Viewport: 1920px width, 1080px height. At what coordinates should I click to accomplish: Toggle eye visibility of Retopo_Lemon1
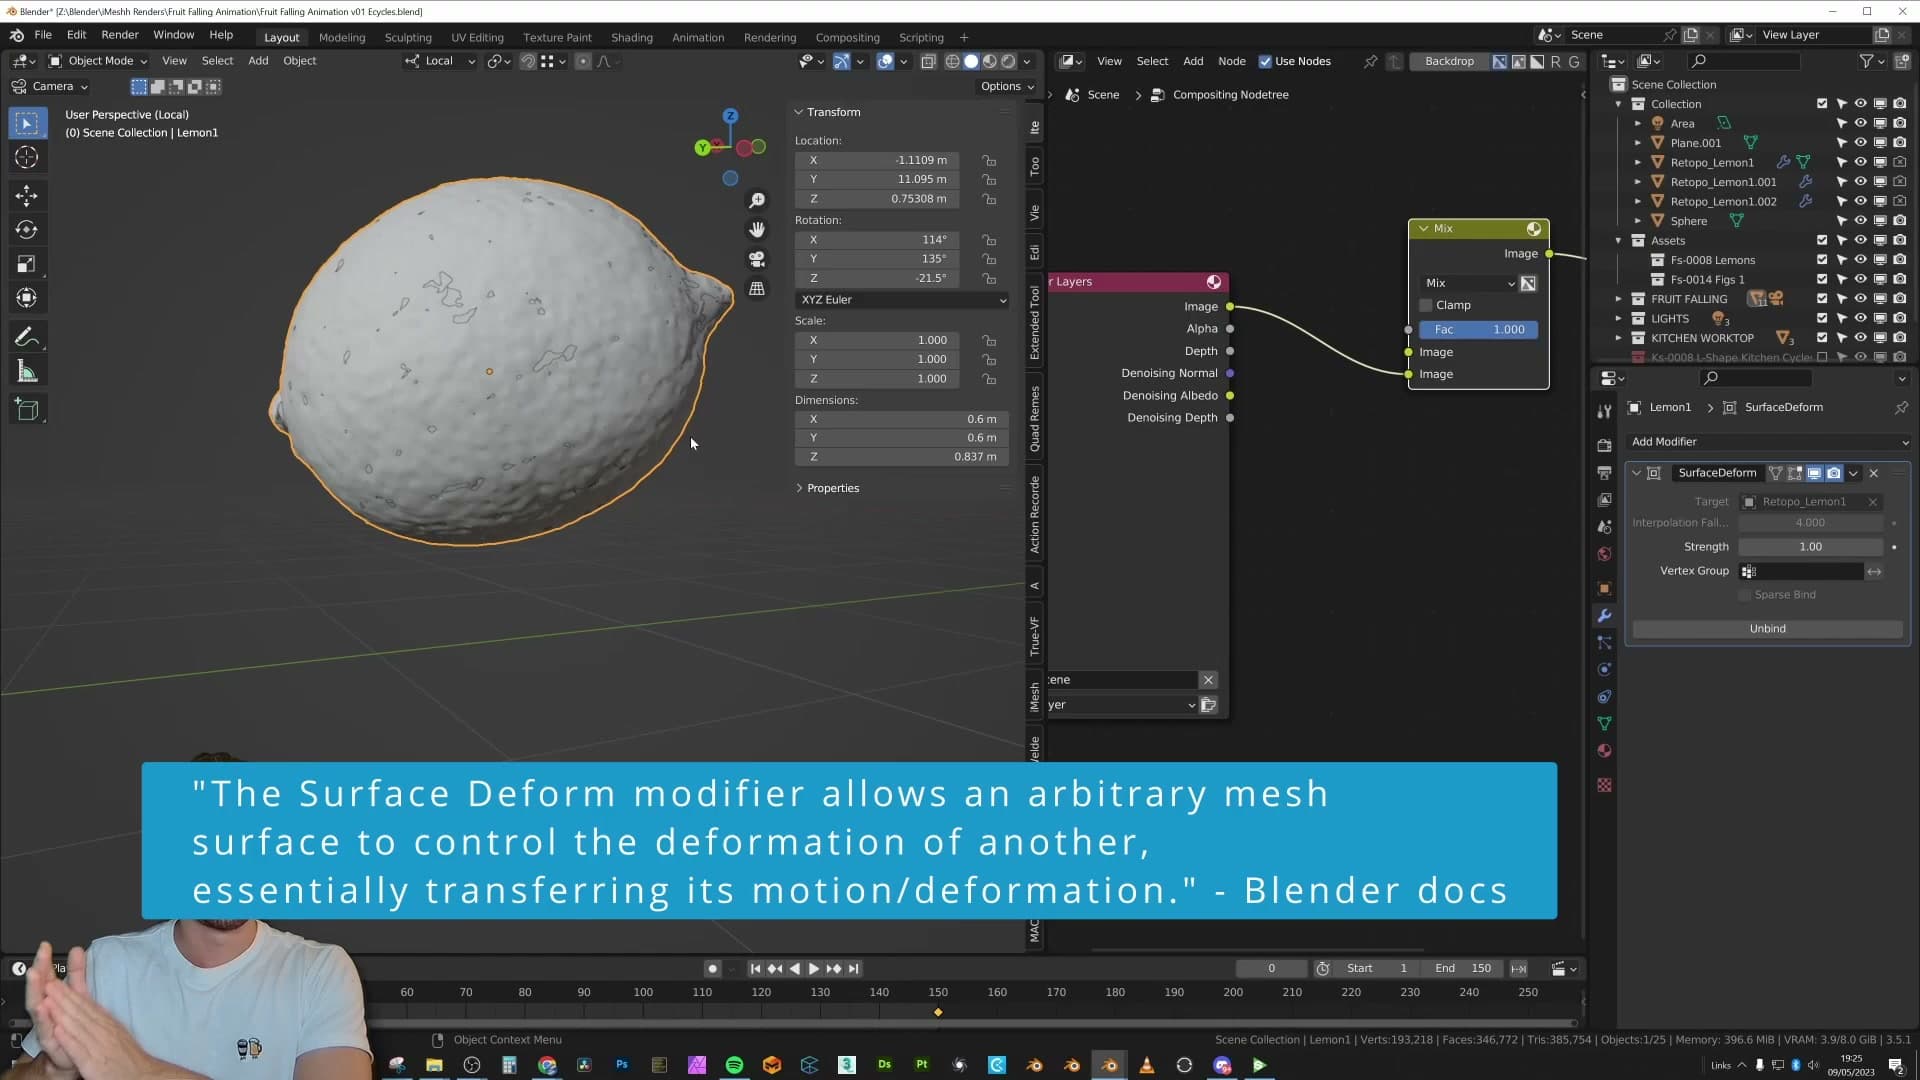[1860, 162]
